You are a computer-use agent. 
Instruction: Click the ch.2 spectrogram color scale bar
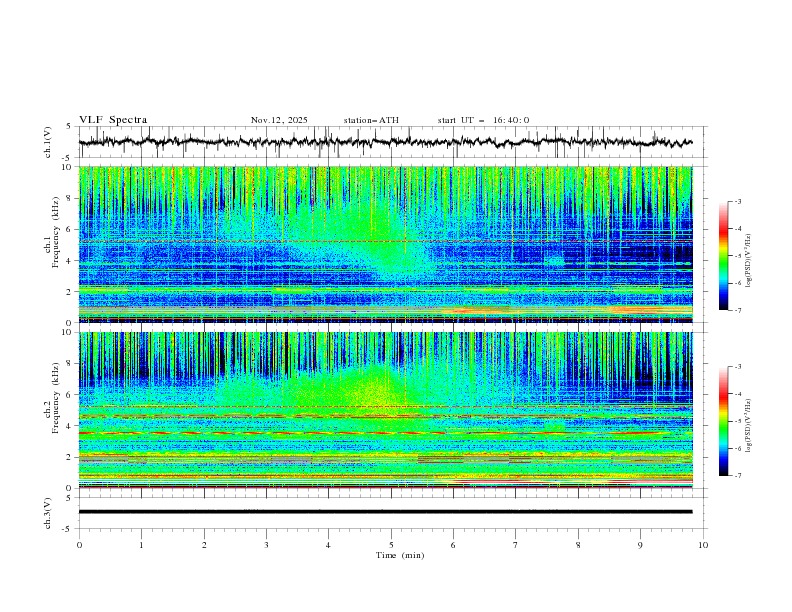(723, 421)
